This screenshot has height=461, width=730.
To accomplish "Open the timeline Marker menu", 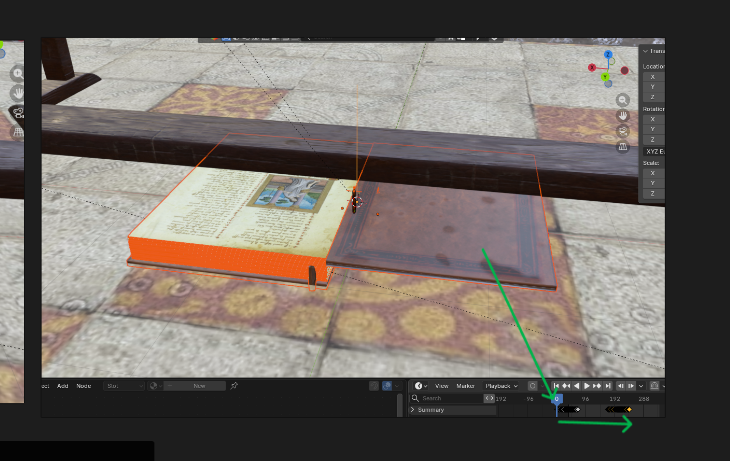I will coord(465,386).
